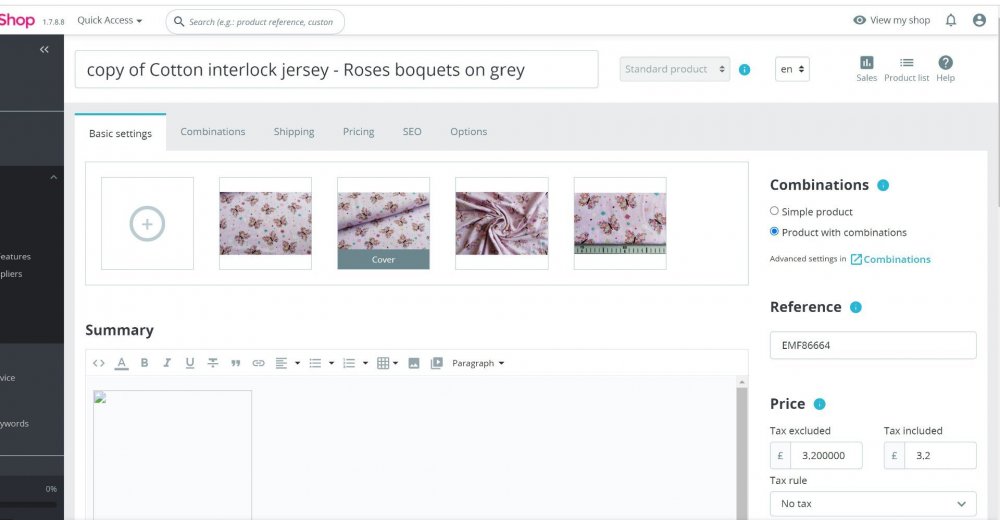The width and height of the screenshot is (1000, 520).
Task: Collapse sidebar section with up chevron
Action: point(54,177)
